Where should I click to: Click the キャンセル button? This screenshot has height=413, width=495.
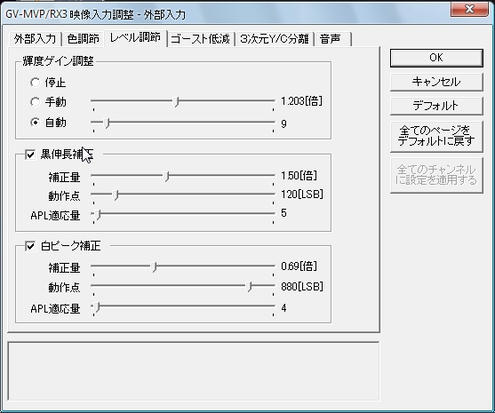(436, 82)
